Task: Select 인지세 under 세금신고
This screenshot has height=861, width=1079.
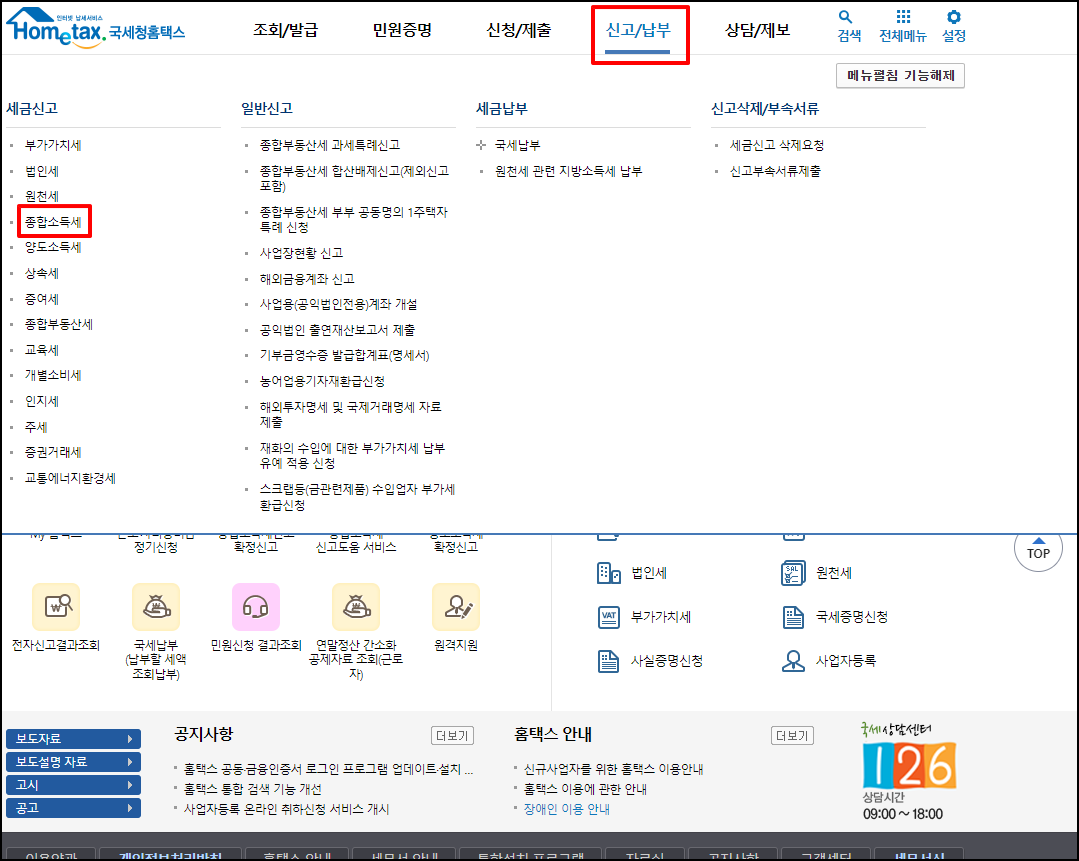Action: [x=42, y=401]
